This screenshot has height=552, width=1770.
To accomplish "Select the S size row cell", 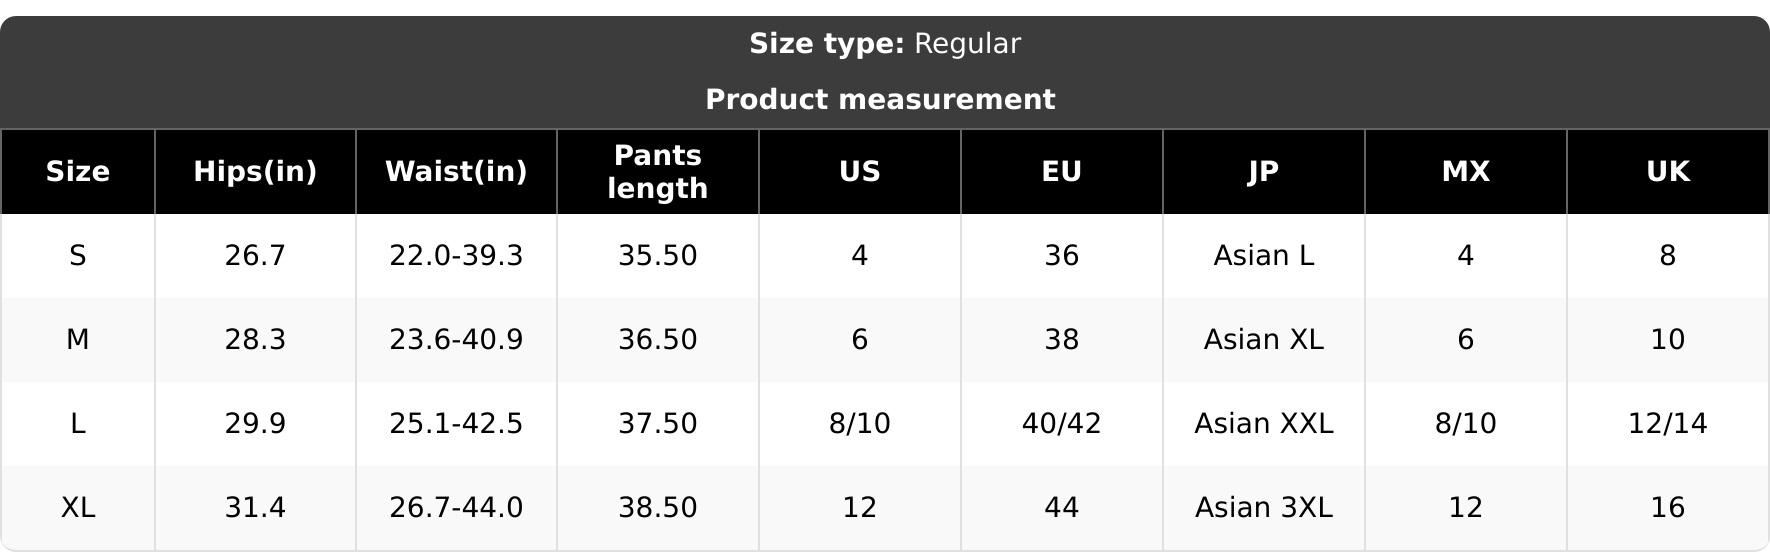I will click(77, 256).
